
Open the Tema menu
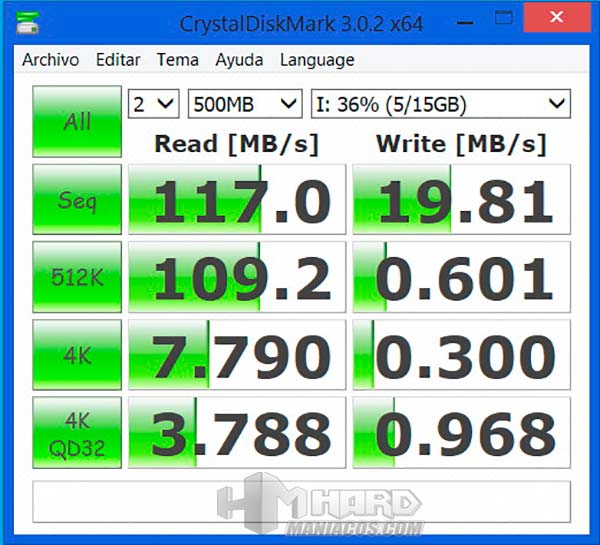[x=178, y=60]
